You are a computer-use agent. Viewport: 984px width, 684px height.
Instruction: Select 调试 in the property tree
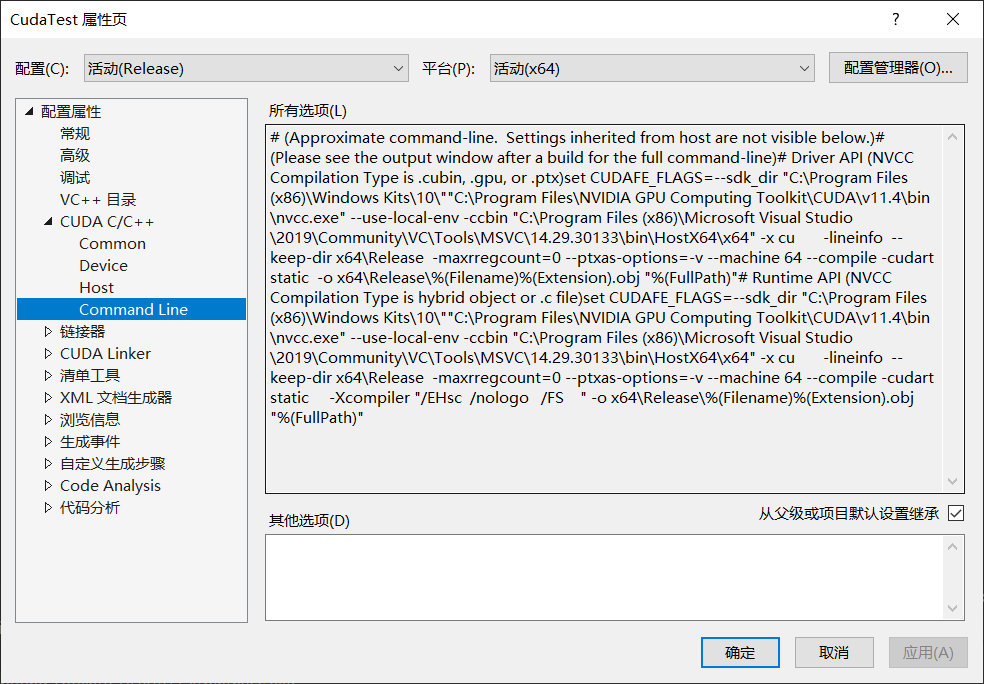(x=75, y=178)
